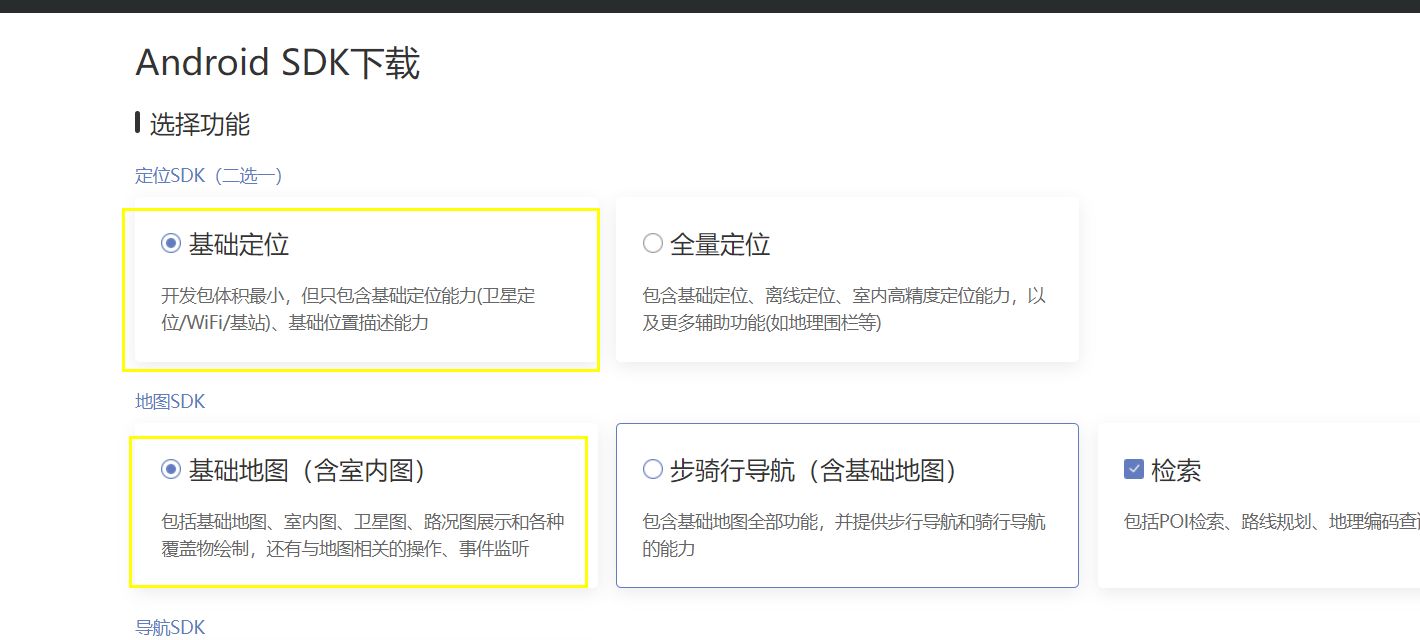The image size is (1420, 640).
Task: Select the 步骑行导航（含基础地图）radio button
Action: 652,470
